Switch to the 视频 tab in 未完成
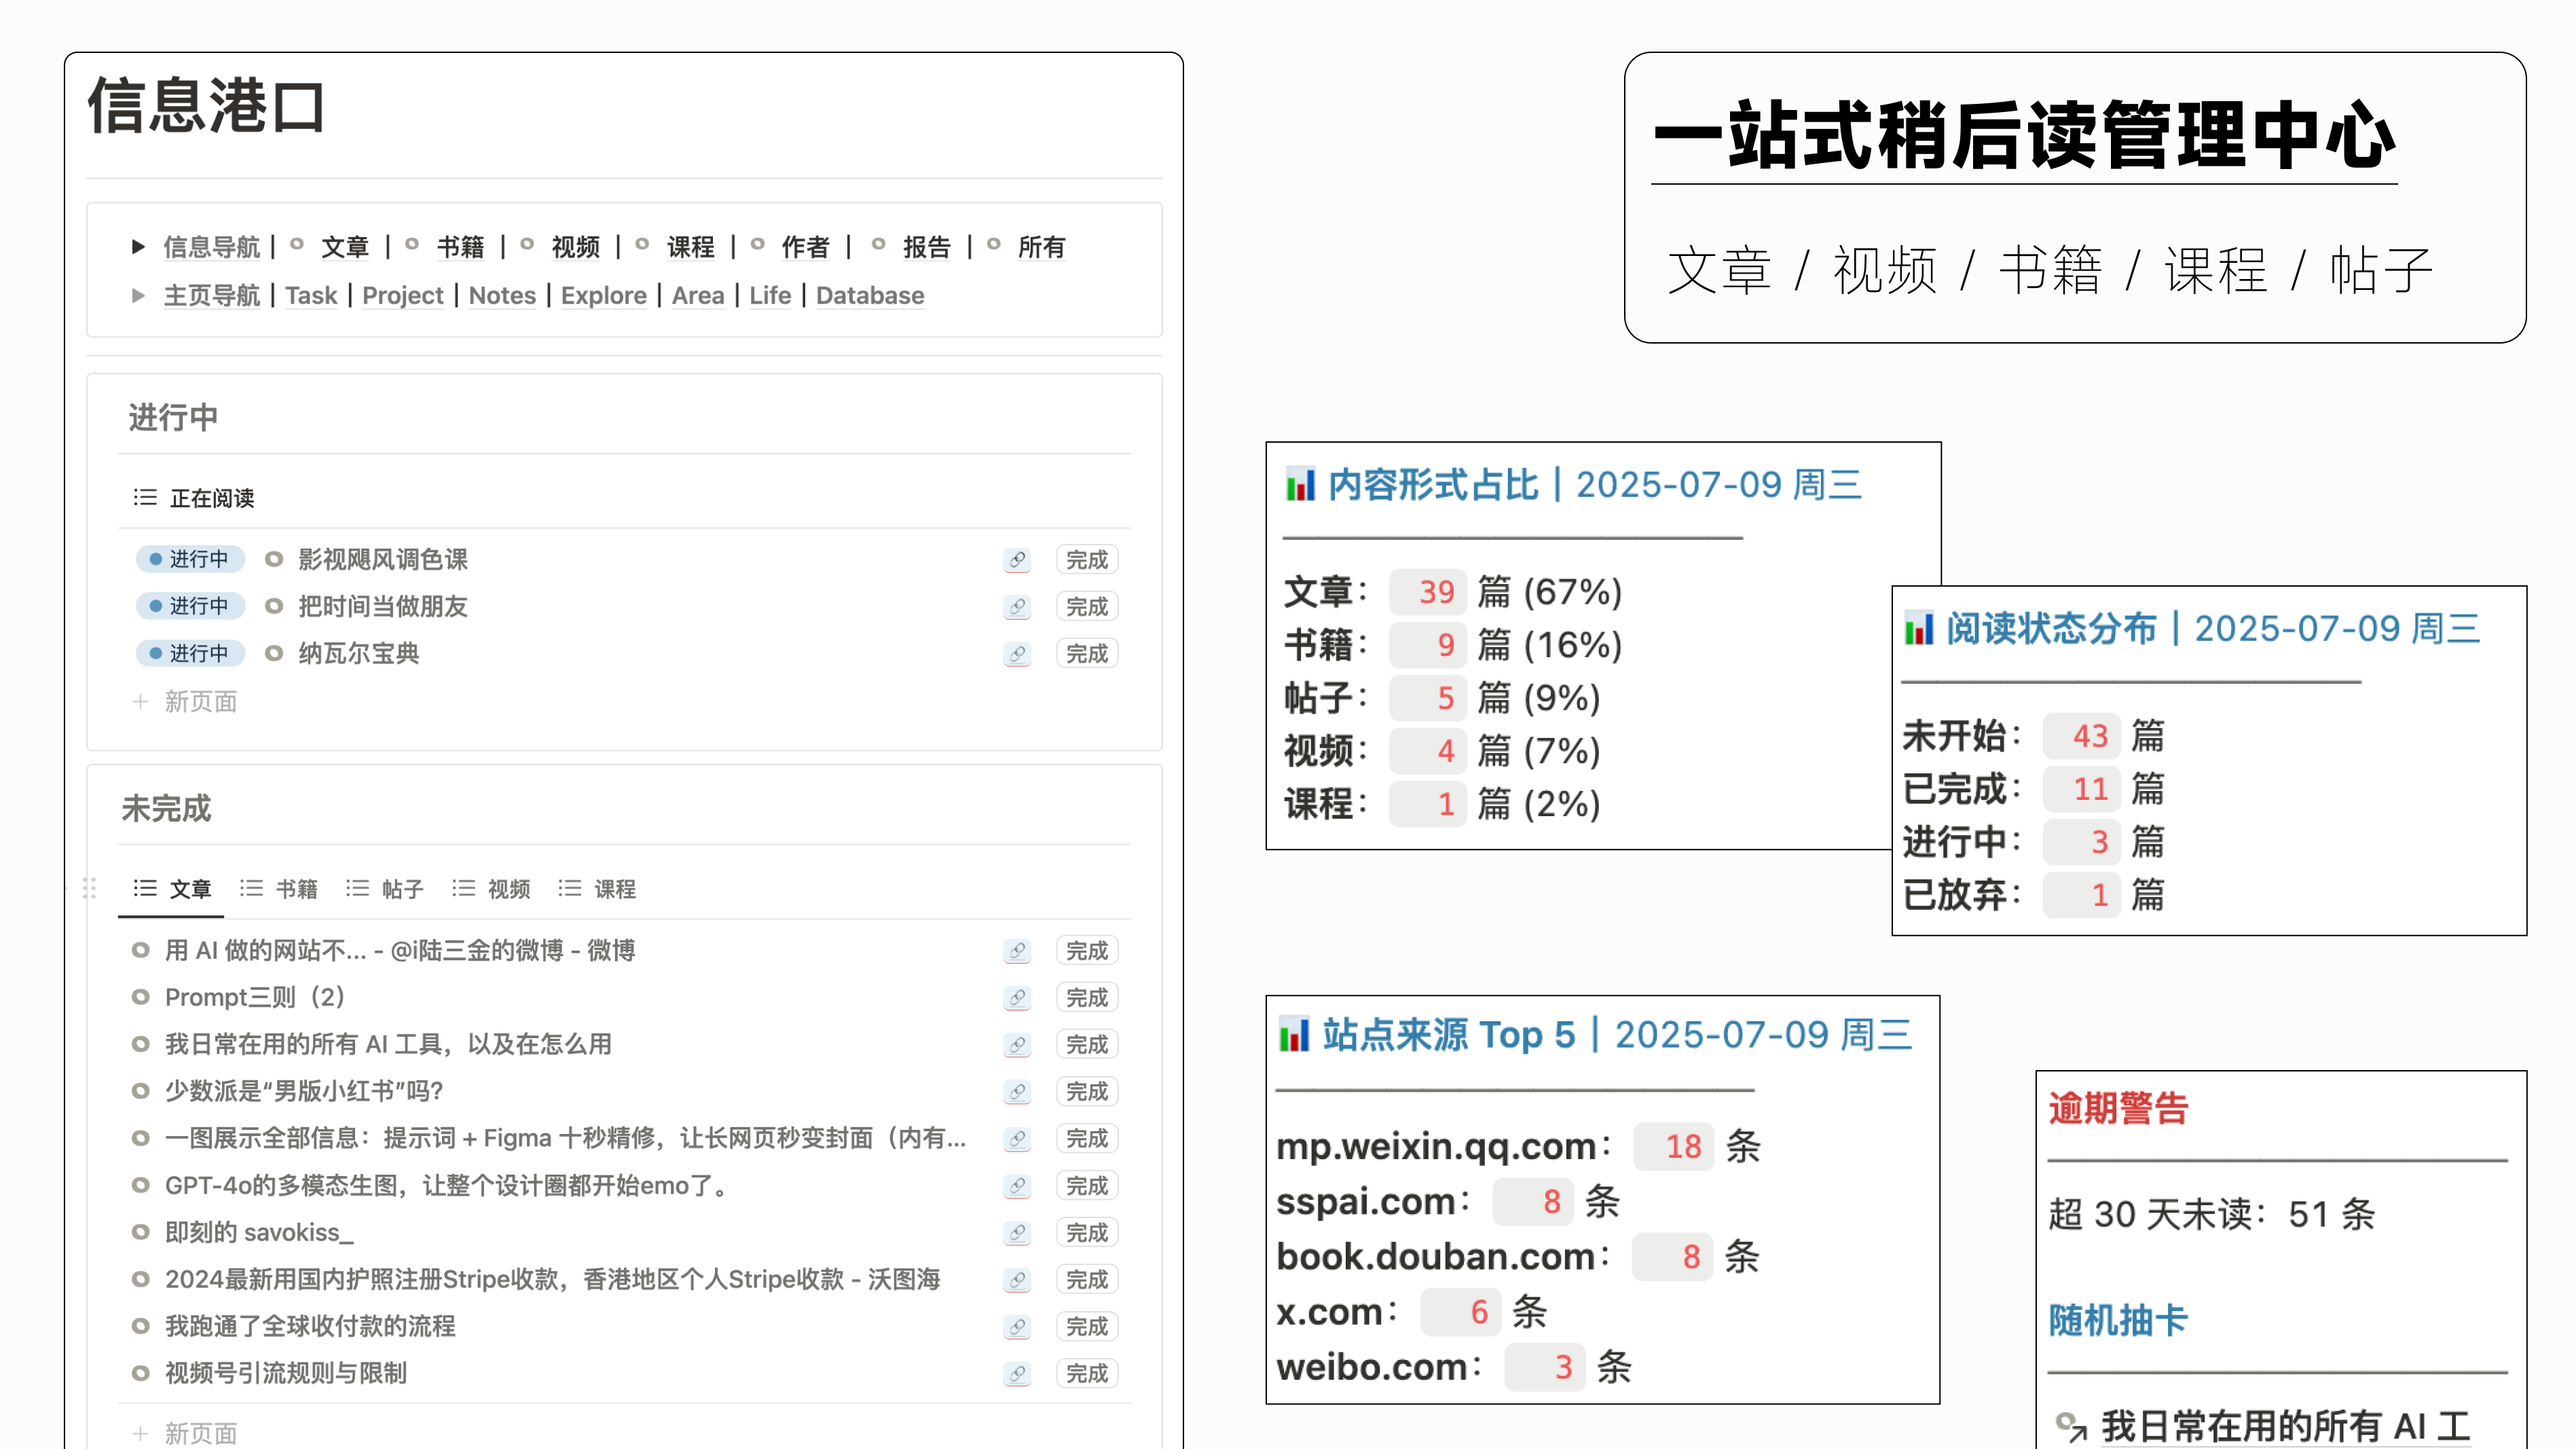2576x1449 pixels. tap(508, 889)
